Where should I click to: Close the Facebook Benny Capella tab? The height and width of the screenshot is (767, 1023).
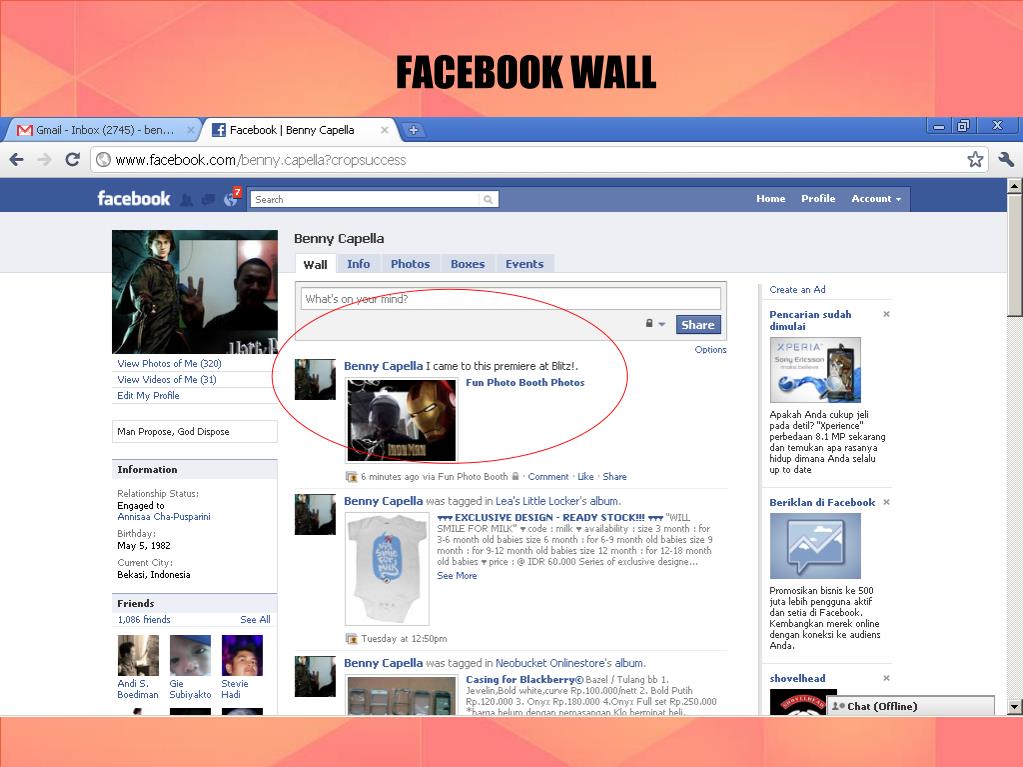pyautogui.click(x=384, y=130)
